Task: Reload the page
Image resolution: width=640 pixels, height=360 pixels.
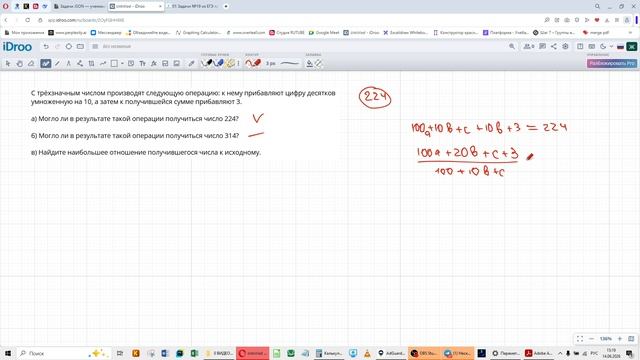Action: [x=28, y=20]
